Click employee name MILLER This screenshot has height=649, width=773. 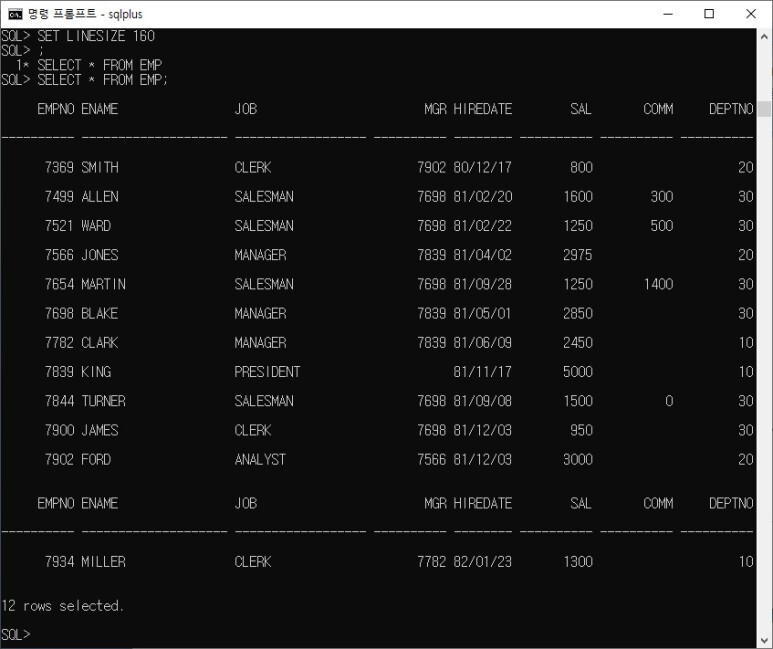pos(104,562)
